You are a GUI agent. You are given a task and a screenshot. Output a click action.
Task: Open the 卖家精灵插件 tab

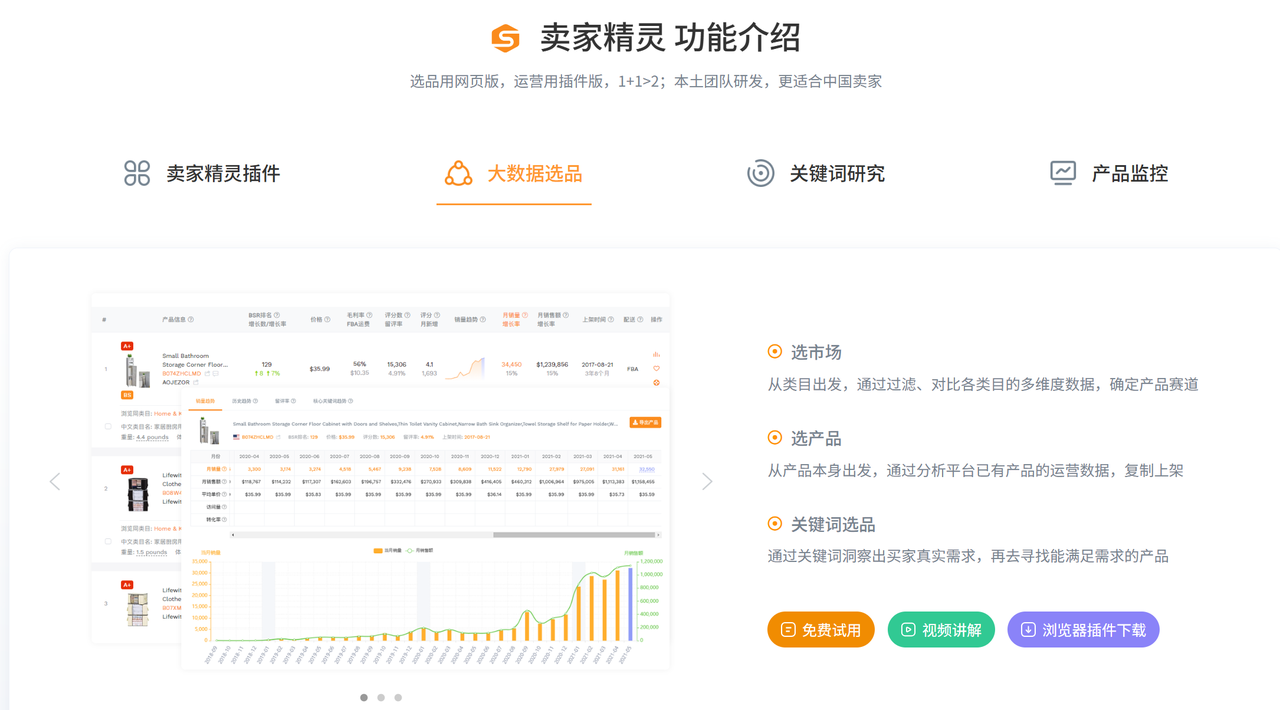(x=222, y=173)
